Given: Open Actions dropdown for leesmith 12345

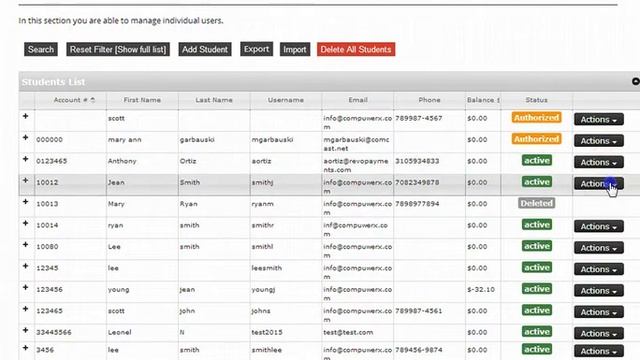Looking at the screenshot, I should click(599, 269).
